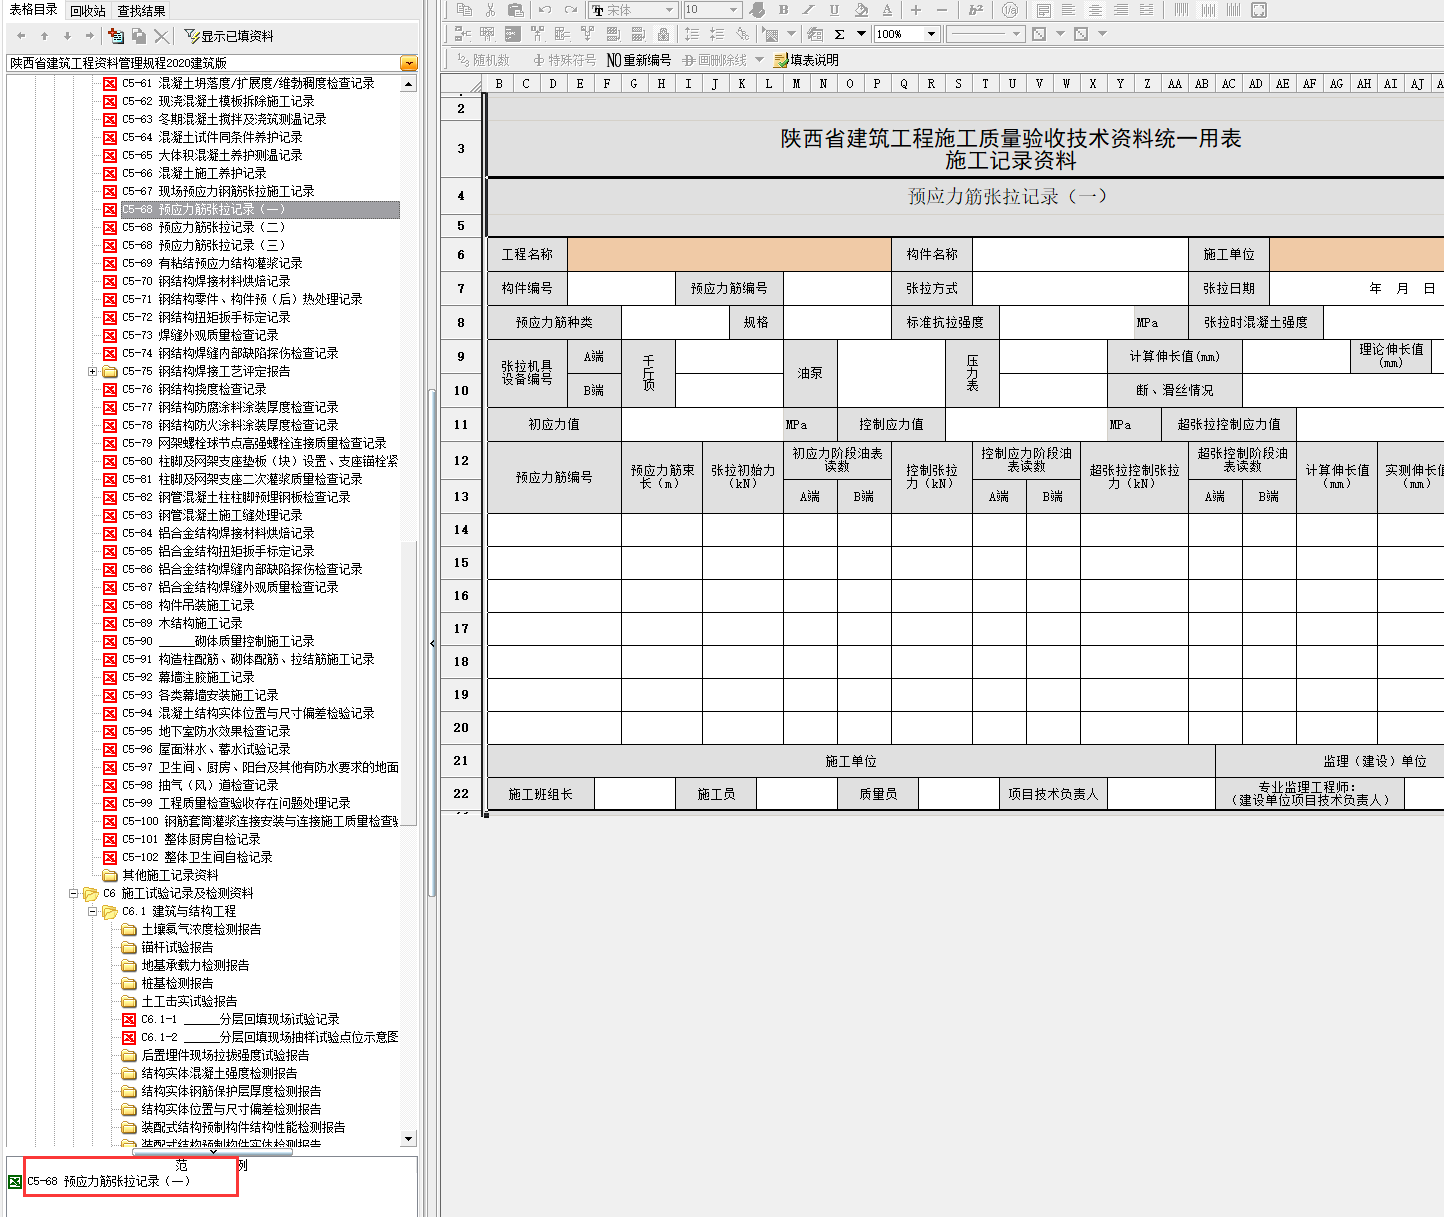Screen dimensions: 1444x1217
Task: Open the 100% zoom dropdown
Action: coord(931,34)
